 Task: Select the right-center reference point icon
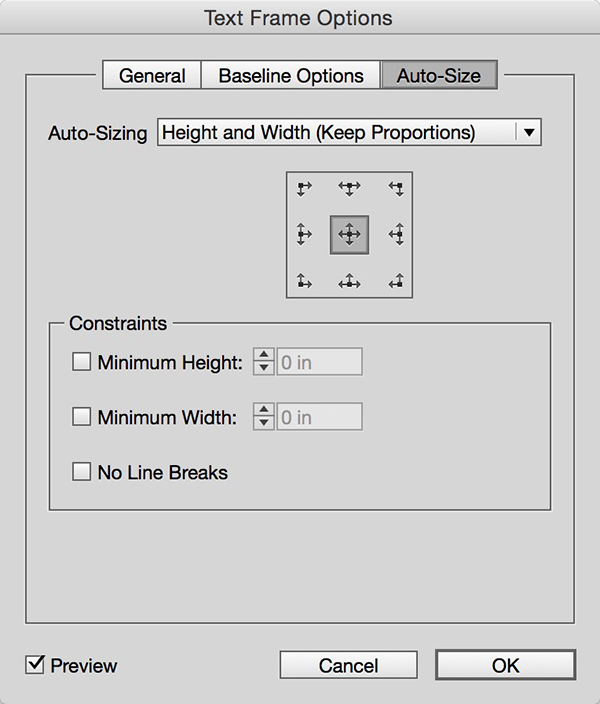click(x=396, y=234)
